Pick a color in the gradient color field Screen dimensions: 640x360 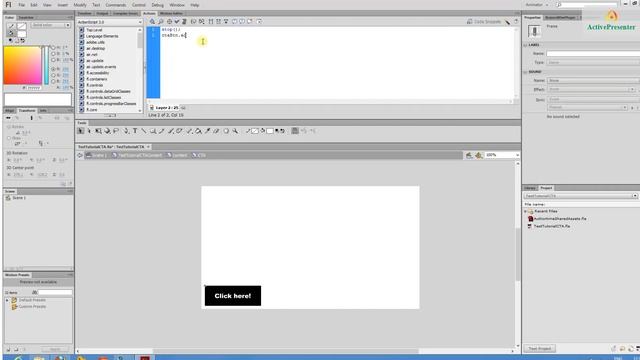click(x=22, y=65)
